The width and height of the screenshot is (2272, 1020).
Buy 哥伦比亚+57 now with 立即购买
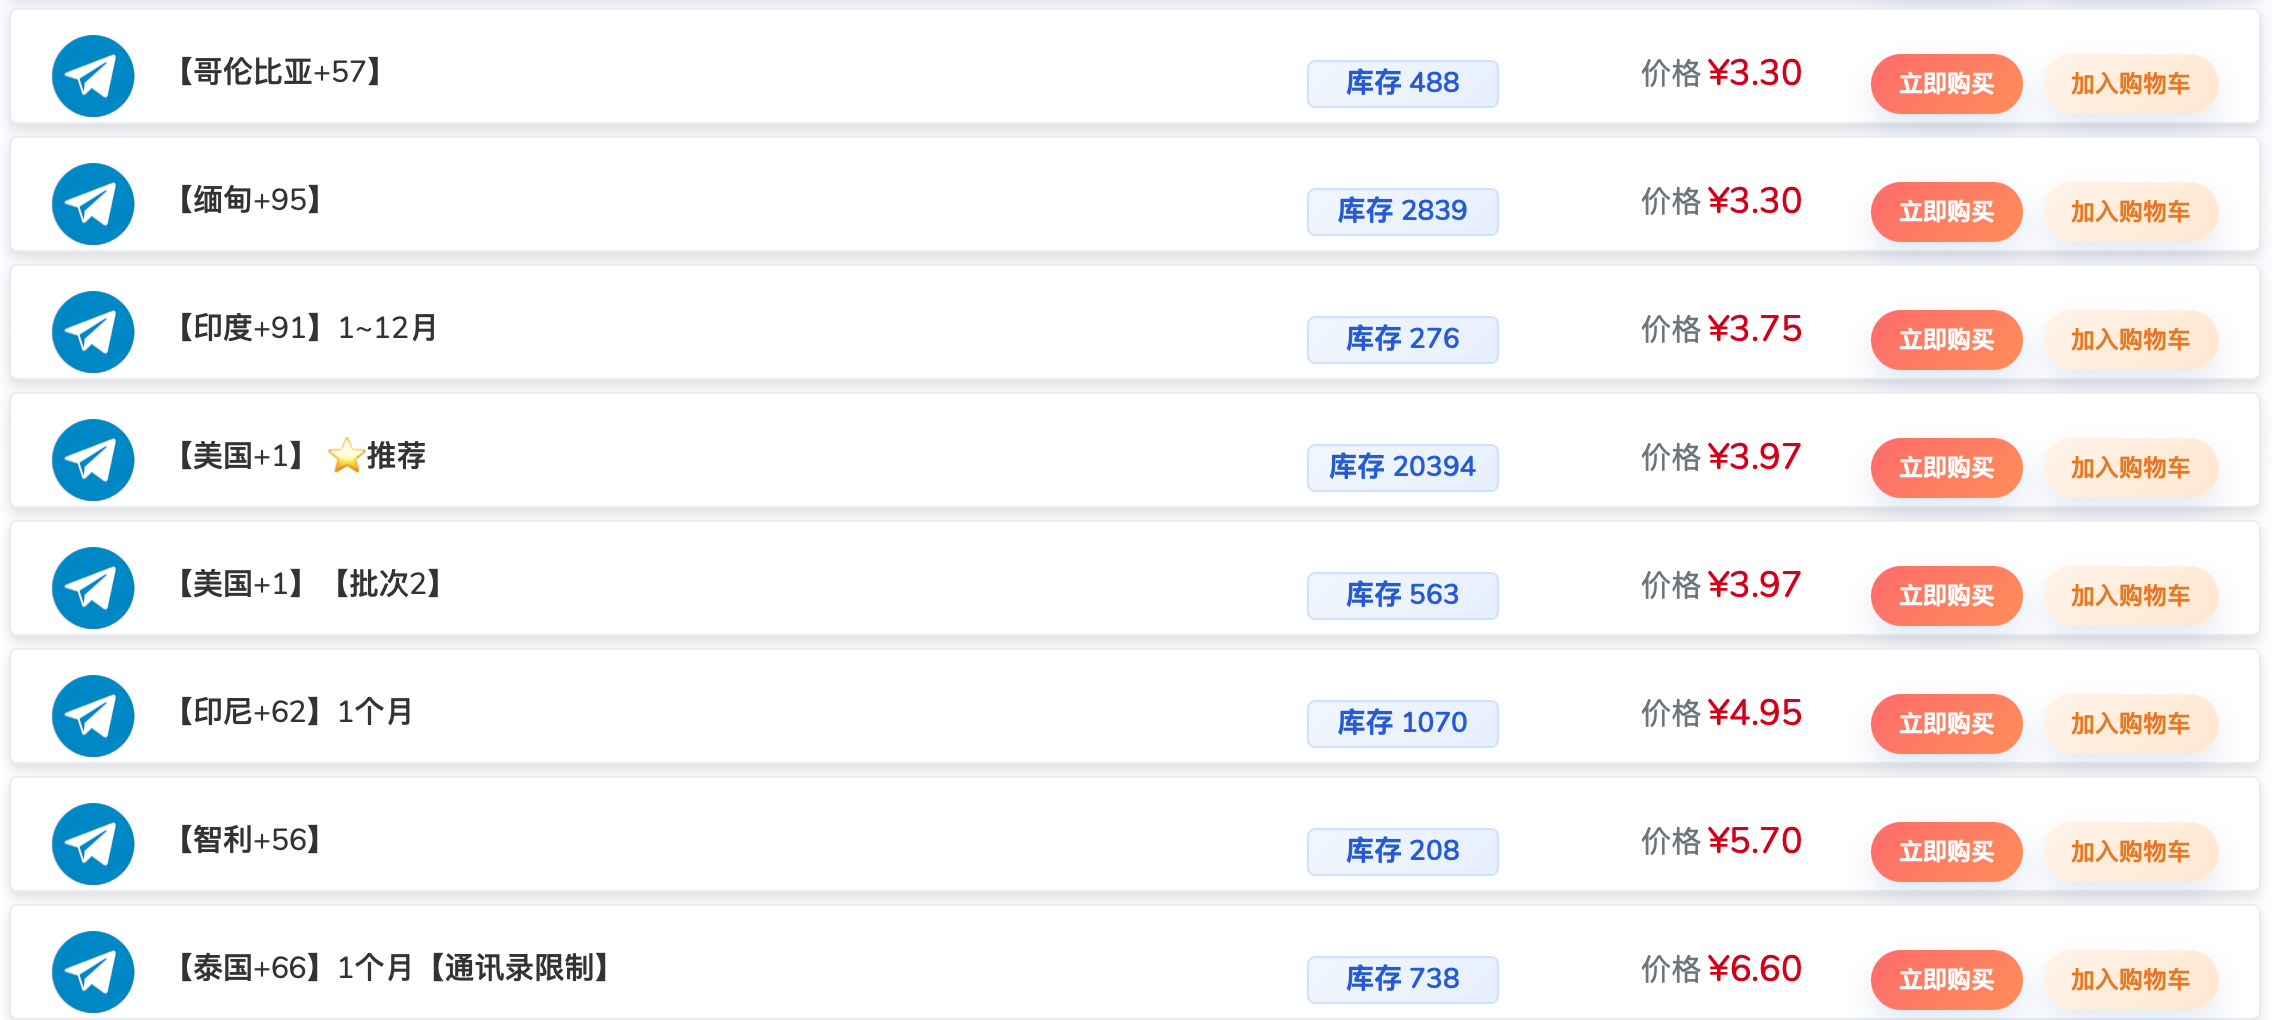[1946, 84]
